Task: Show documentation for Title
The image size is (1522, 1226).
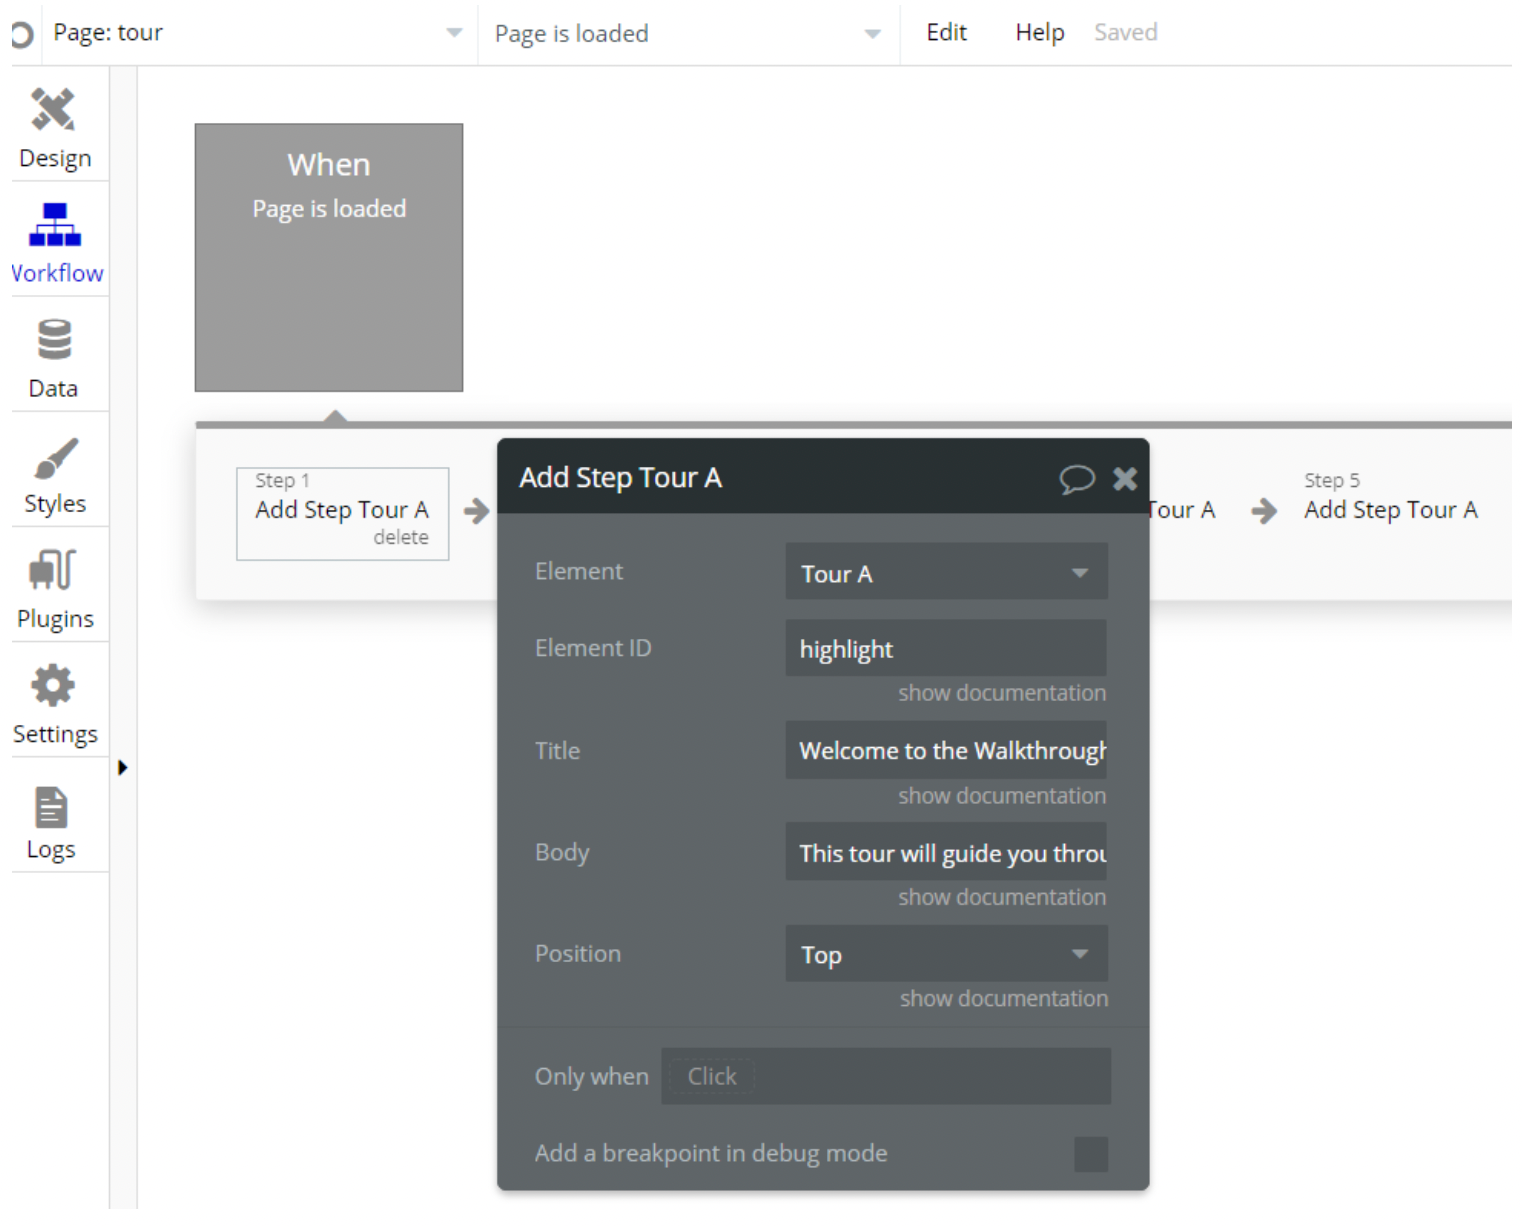Action: 1002,796
